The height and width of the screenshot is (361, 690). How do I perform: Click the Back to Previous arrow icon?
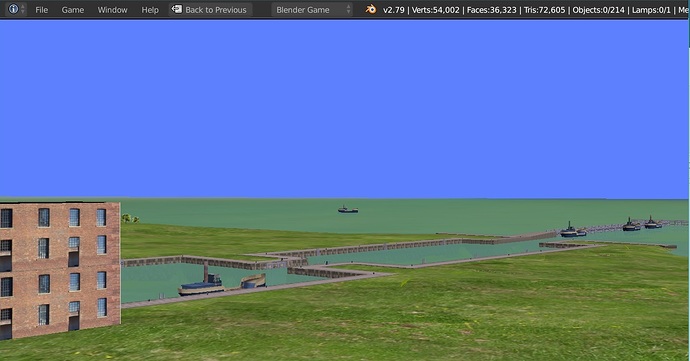tap(176, 9)
